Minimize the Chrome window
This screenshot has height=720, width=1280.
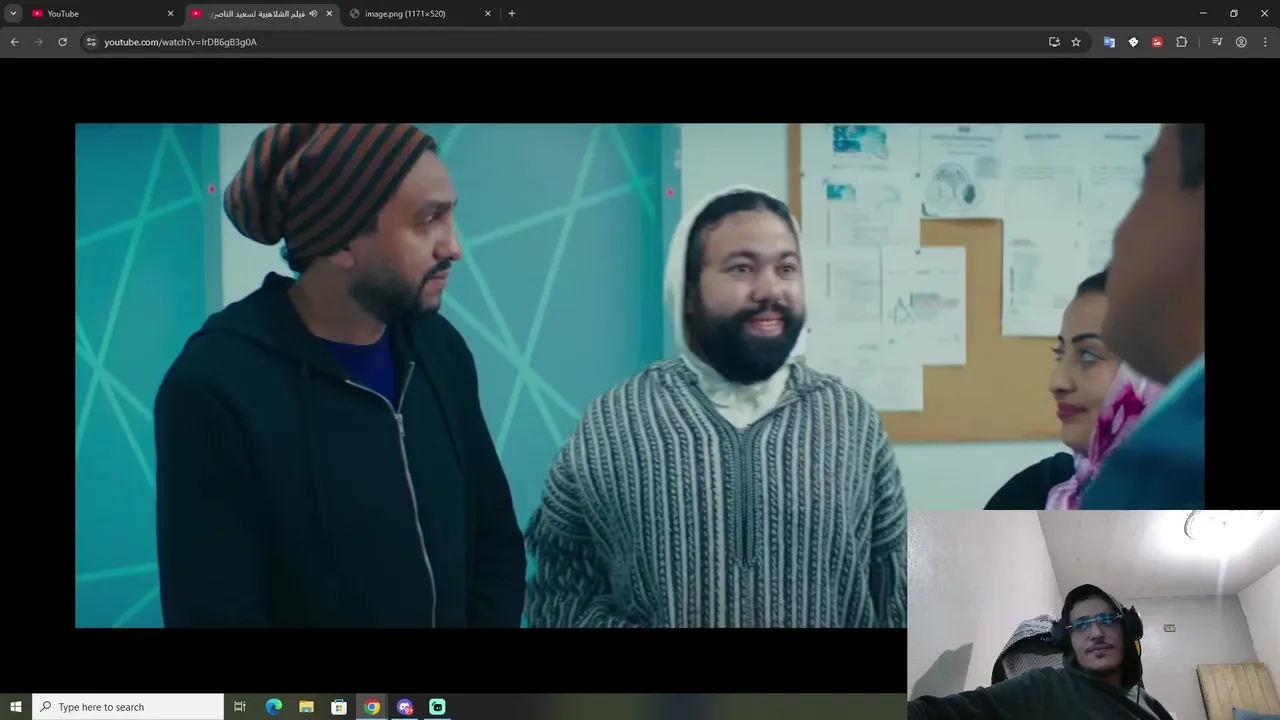pos(1203,13)
